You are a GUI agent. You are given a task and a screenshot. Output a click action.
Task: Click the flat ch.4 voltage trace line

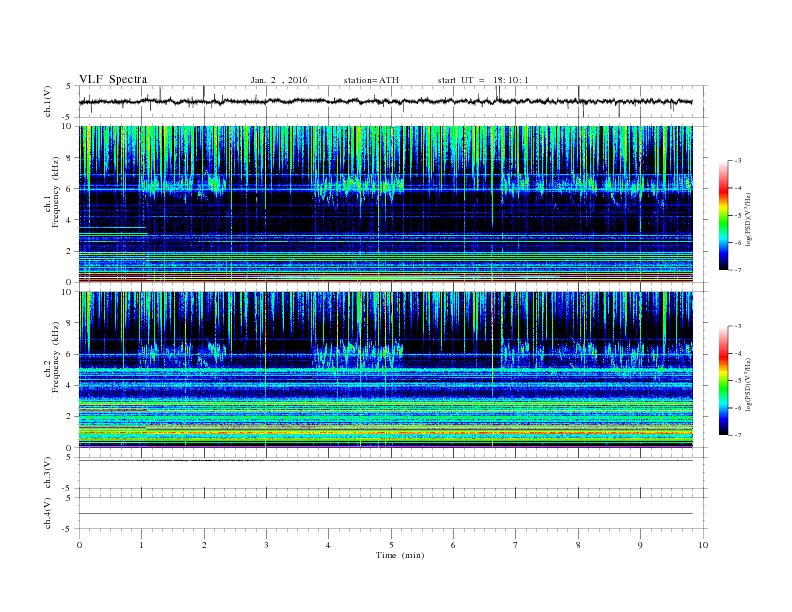pos(386,514)
